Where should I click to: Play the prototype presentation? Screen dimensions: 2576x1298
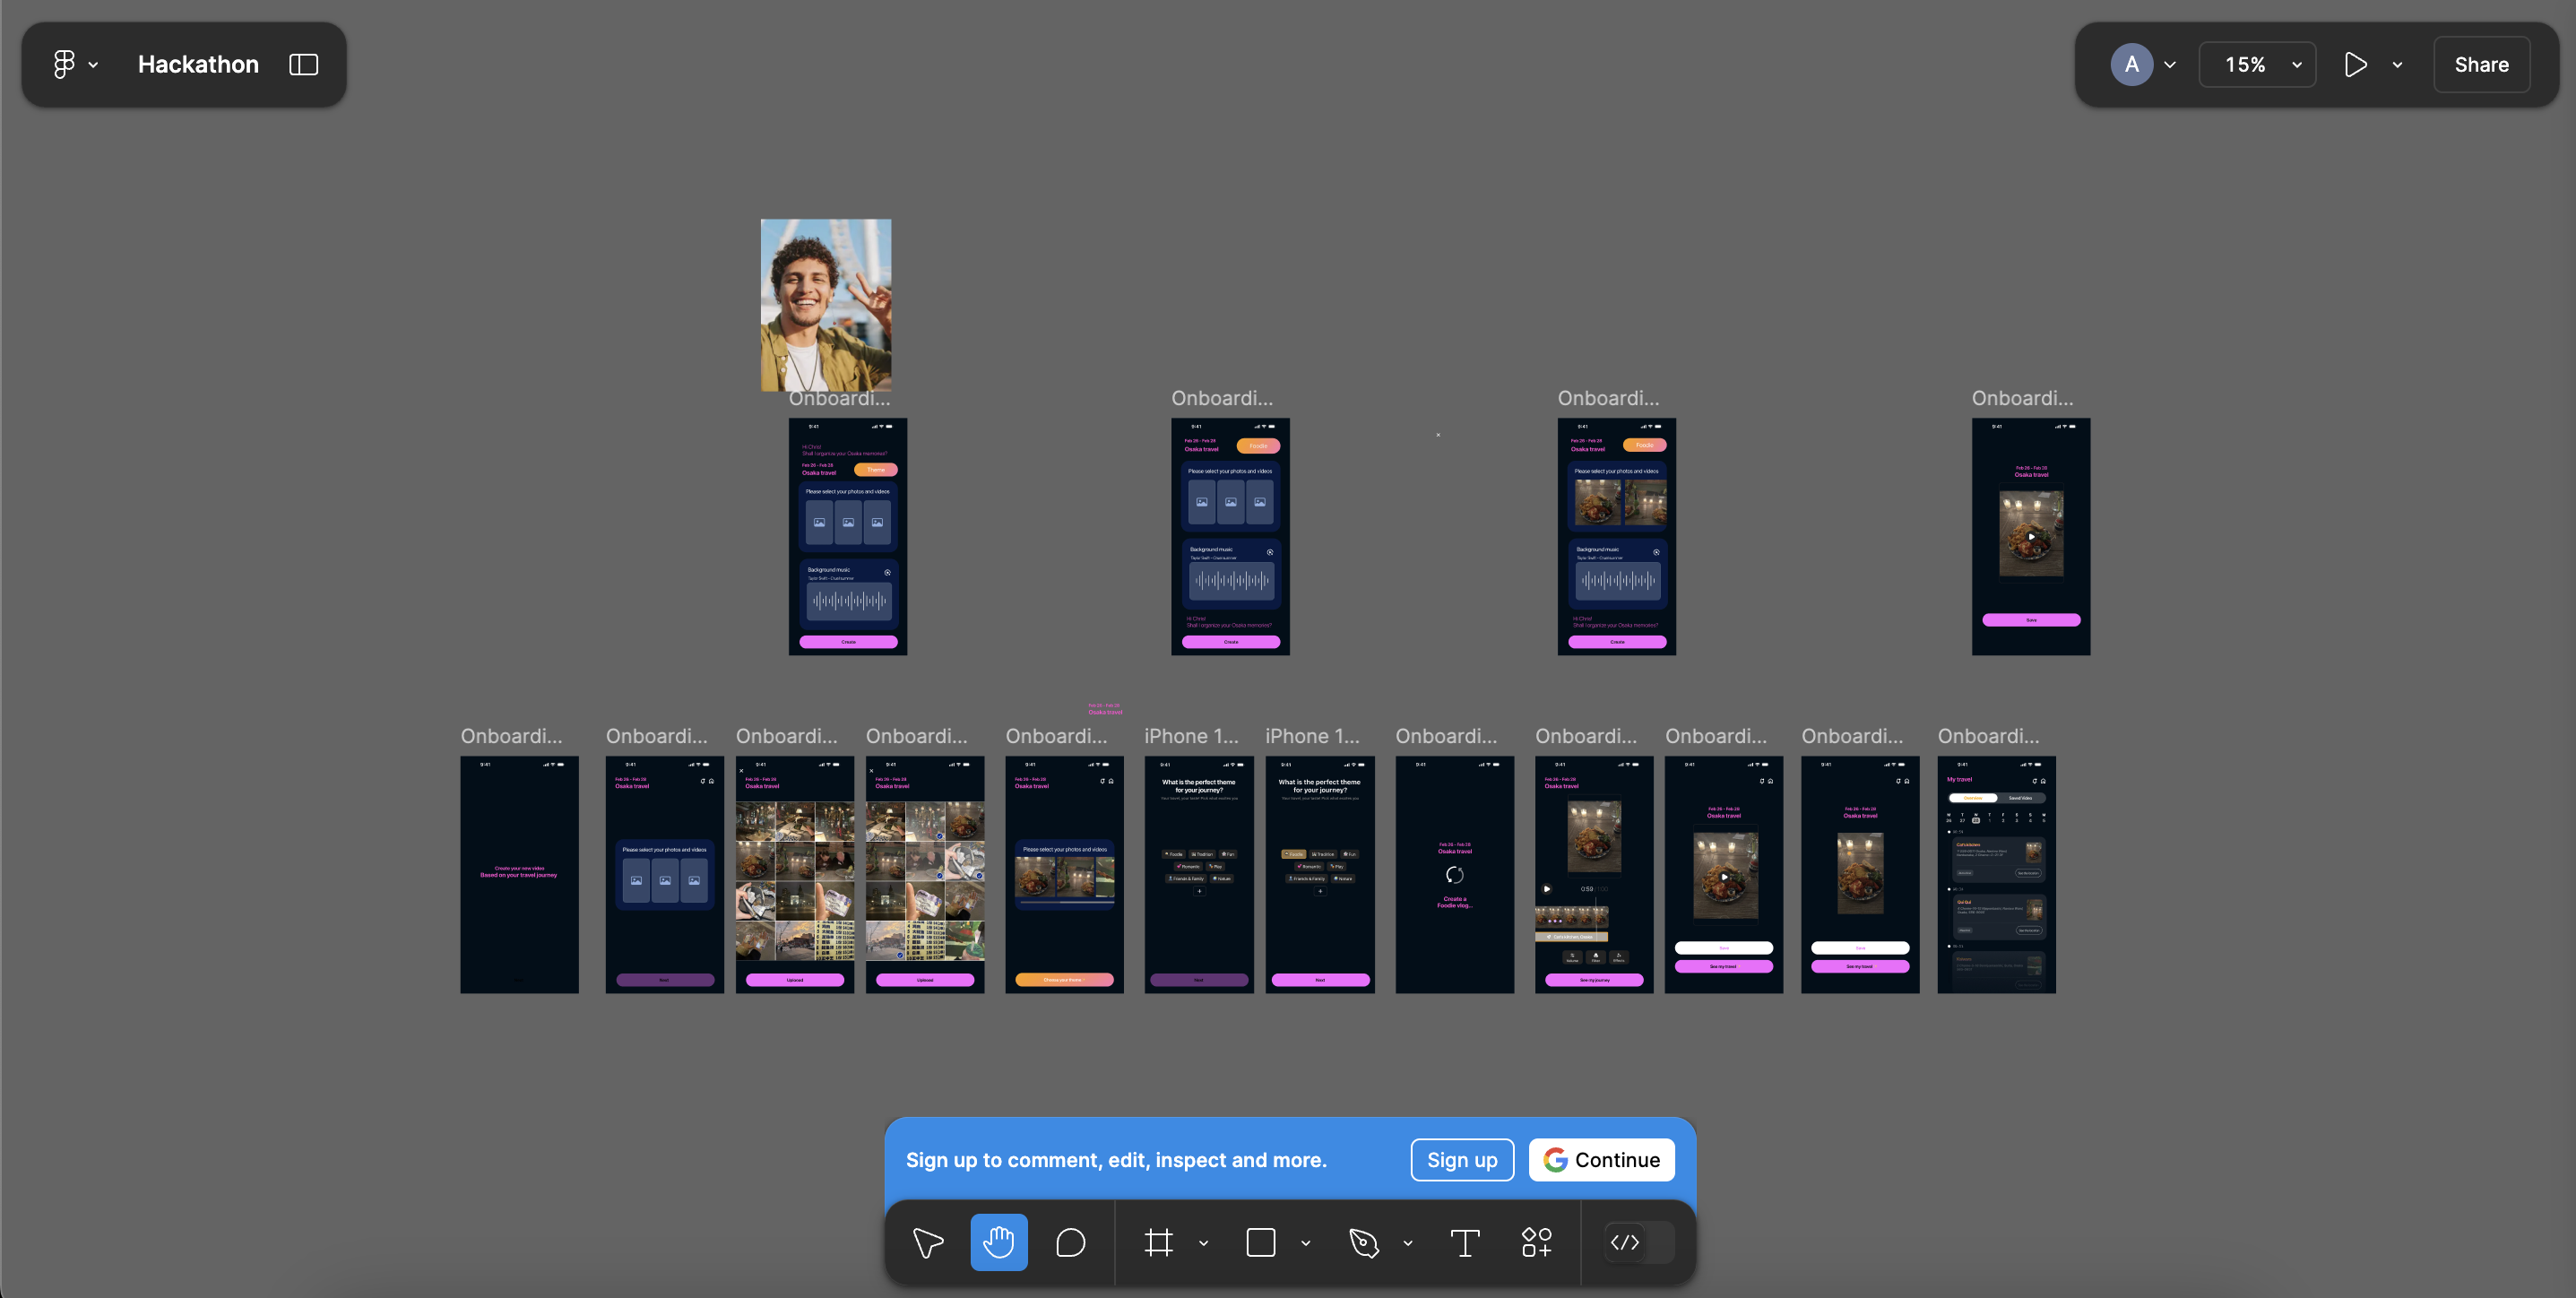(2355, 65)
